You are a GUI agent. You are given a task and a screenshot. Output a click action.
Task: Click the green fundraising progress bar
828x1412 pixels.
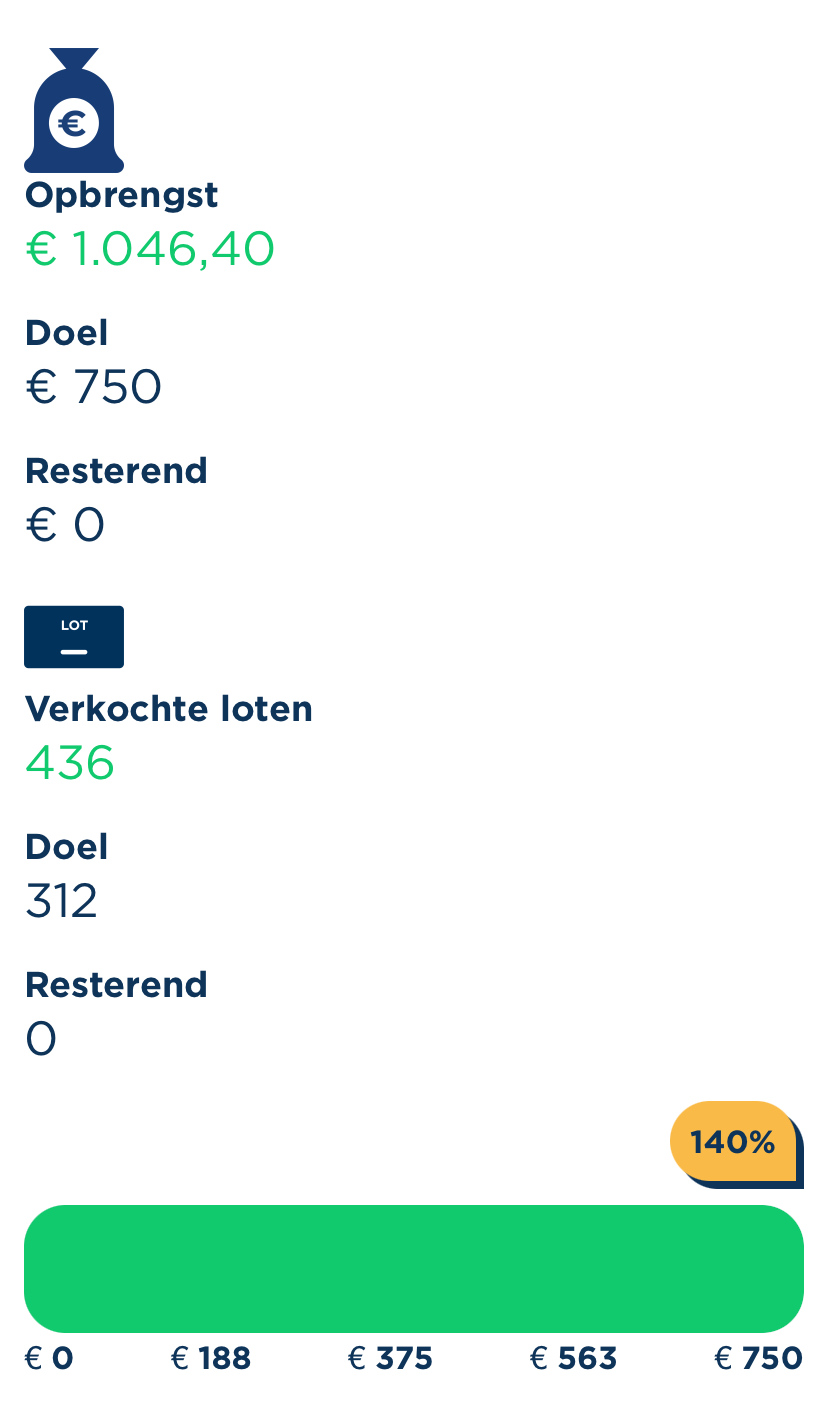[414, 1268]
